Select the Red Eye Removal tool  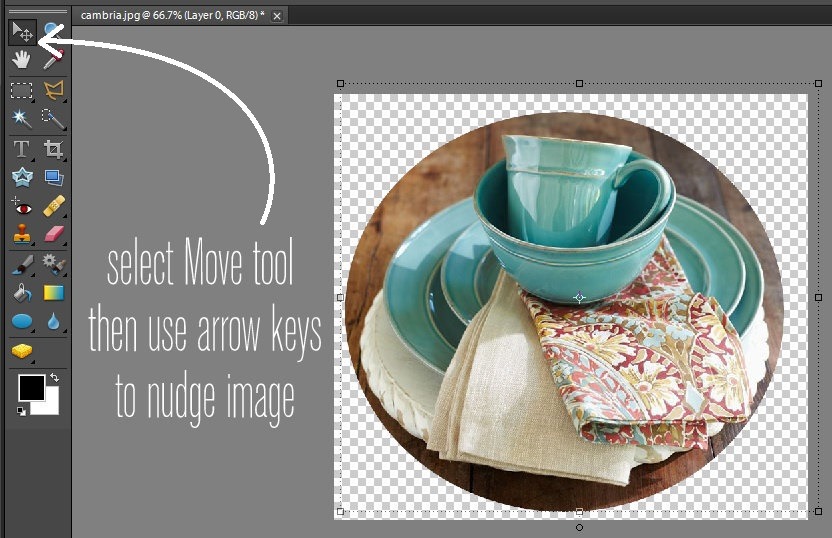[21, 207]
